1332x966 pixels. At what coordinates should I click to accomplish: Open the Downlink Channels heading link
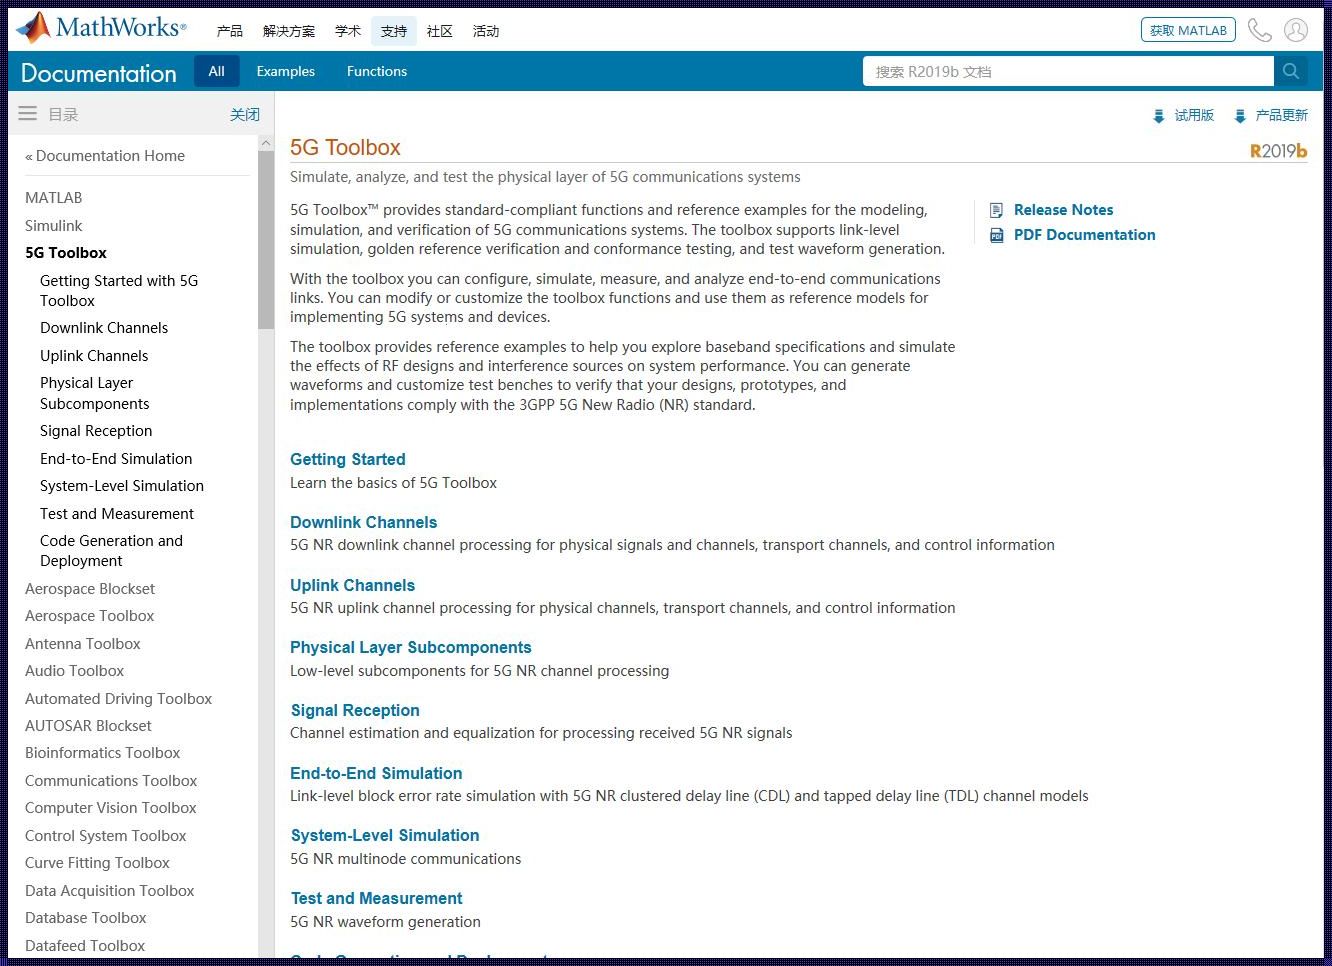[x=364, y=523]
